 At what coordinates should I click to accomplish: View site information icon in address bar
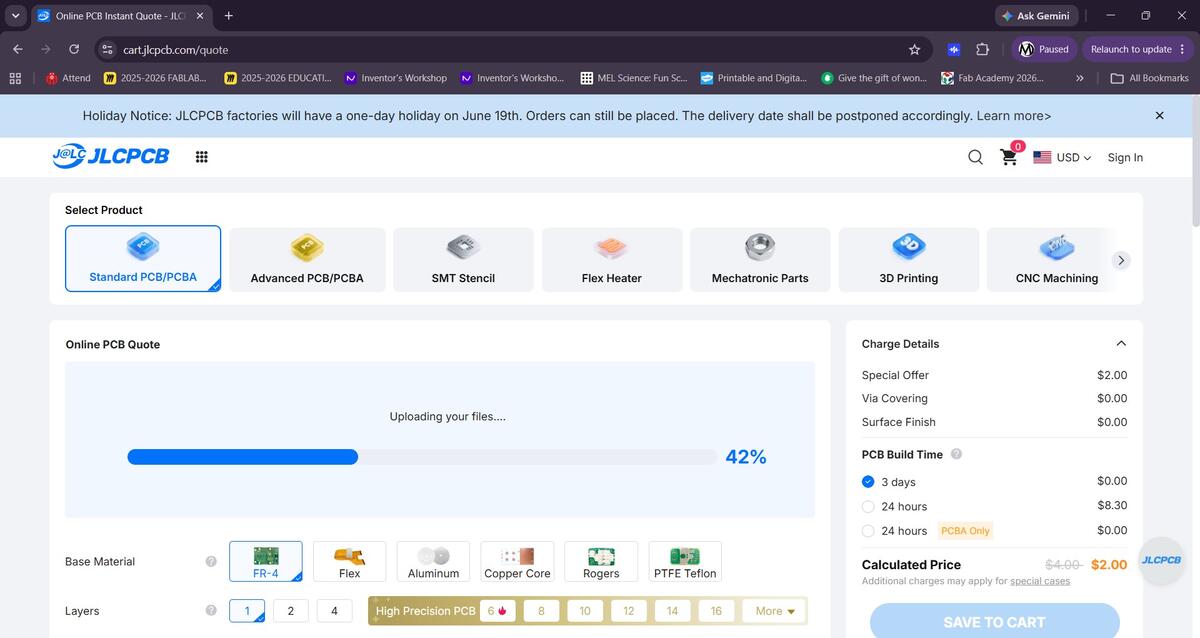click(108, 49)
